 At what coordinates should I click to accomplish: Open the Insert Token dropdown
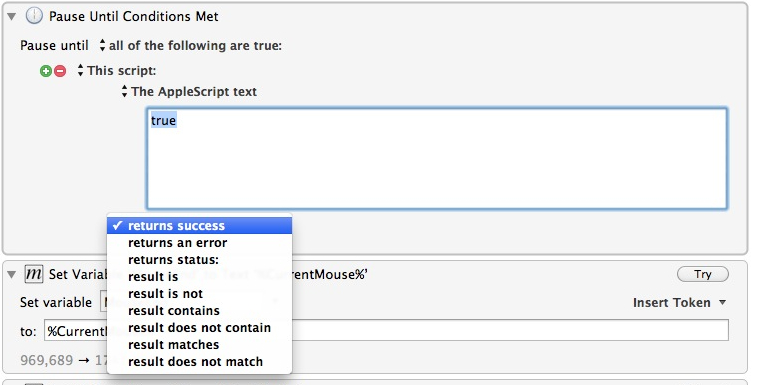679,302
